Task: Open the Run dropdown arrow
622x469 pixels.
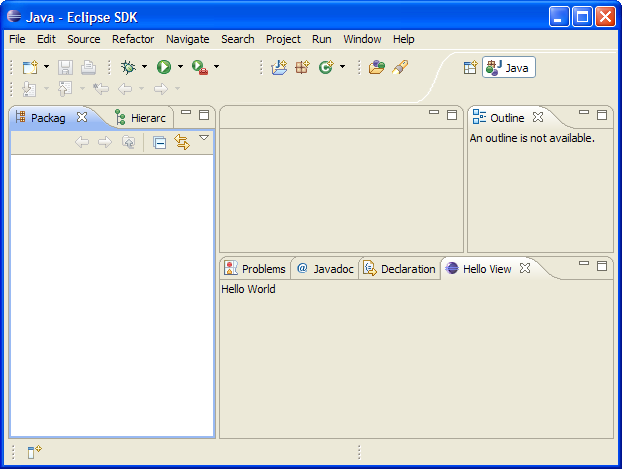Action: (180, 67)
